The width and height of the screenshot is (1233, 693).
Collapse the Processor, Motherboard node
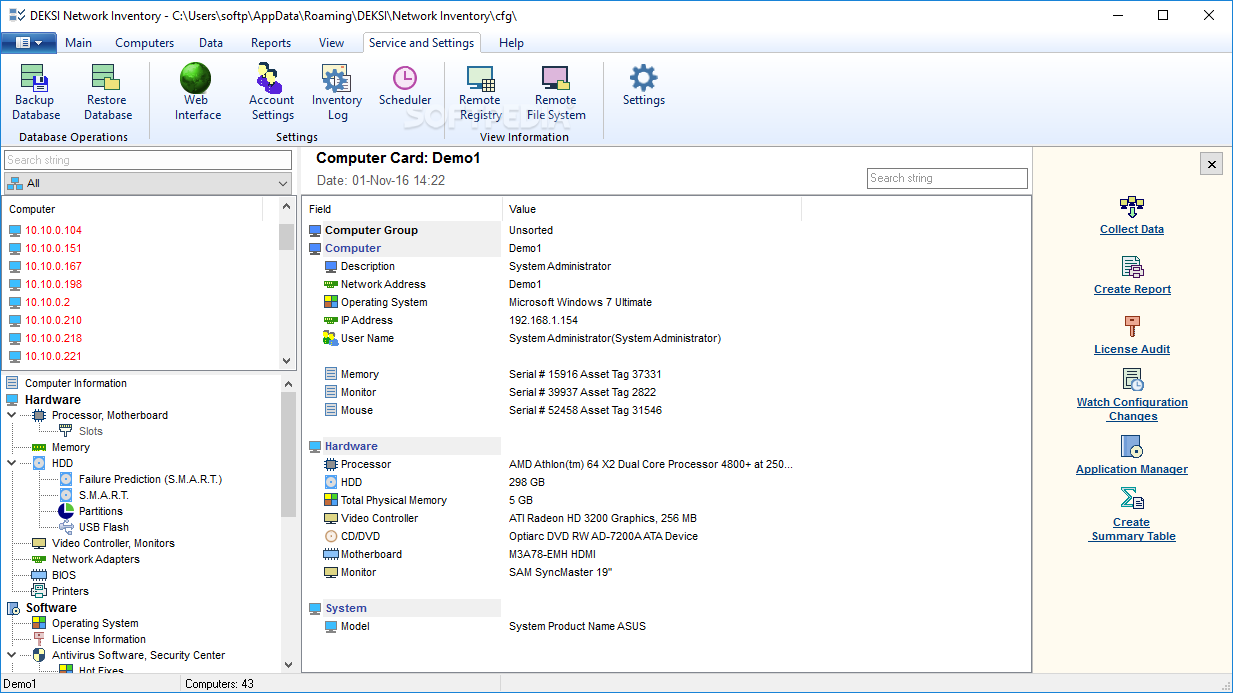pos(12,415)
